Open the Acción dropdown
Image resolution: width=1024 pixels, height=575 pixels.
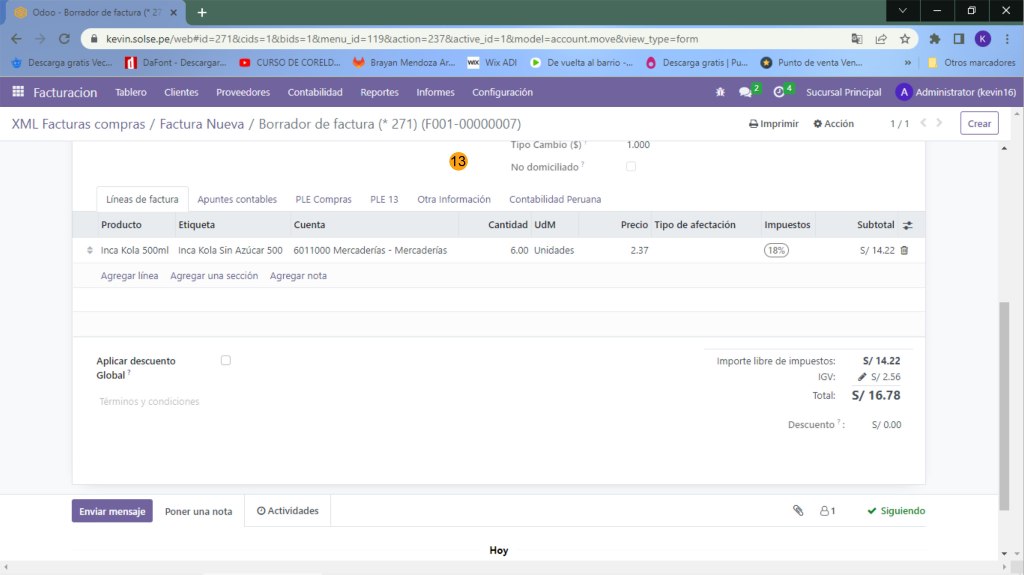click(833, 124)
